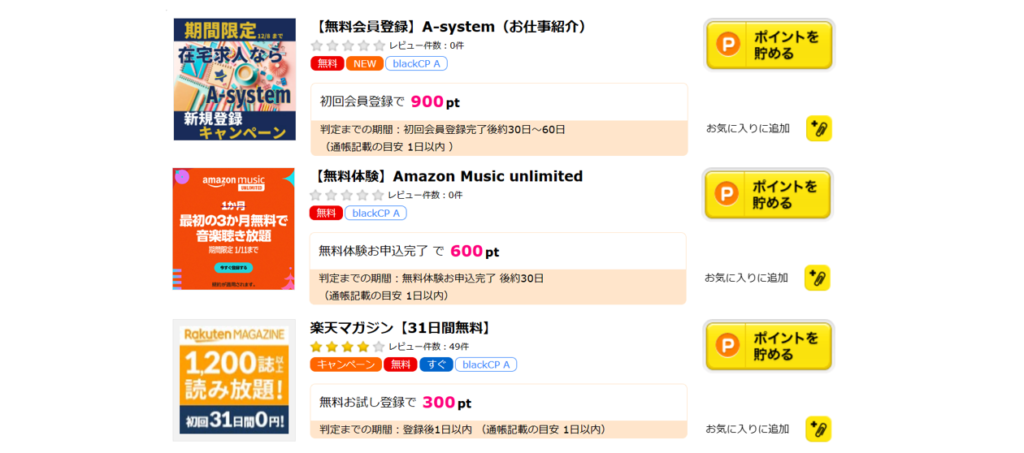Click the P coin icon for A-system
Image resolution: width=1024 pixels, height=453 pixels.
(x=726, y=44)
